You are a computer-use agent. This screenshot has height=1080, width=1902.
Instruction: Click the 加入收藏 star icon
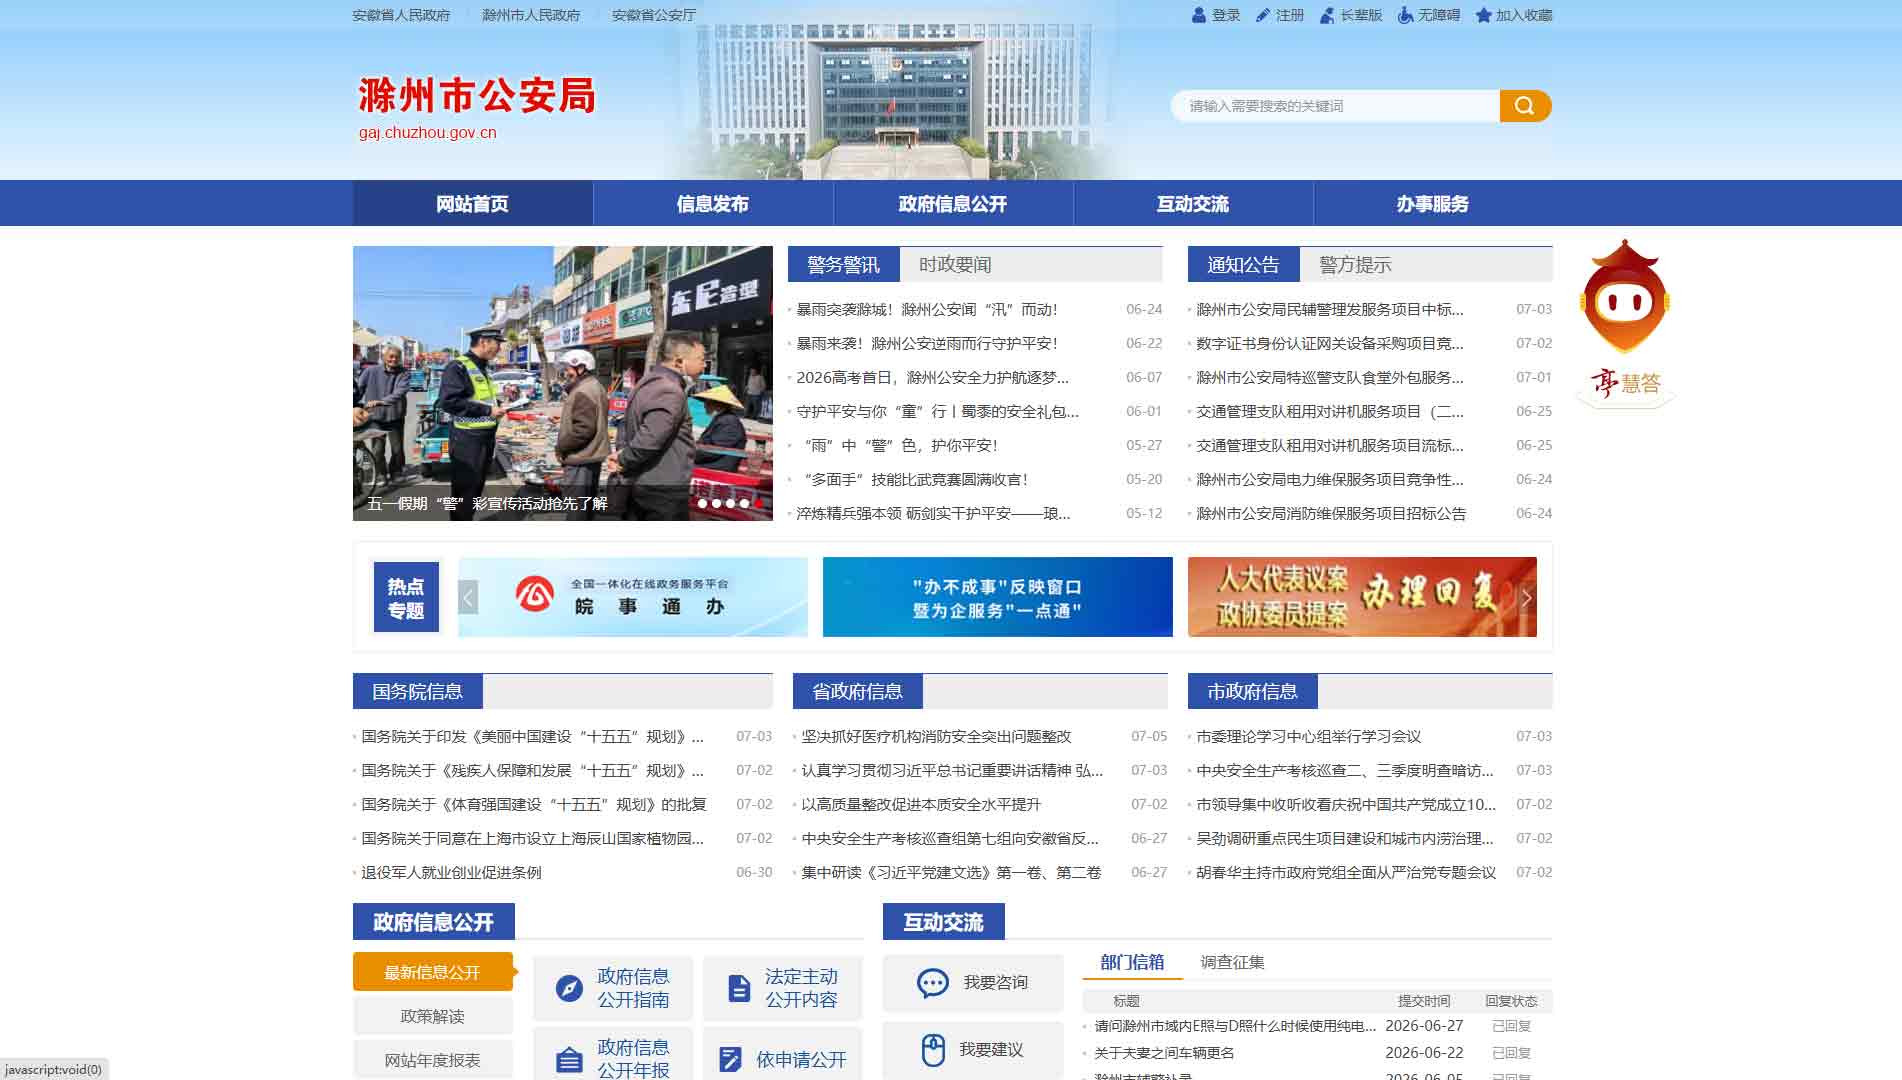[x=1484, y=15]
